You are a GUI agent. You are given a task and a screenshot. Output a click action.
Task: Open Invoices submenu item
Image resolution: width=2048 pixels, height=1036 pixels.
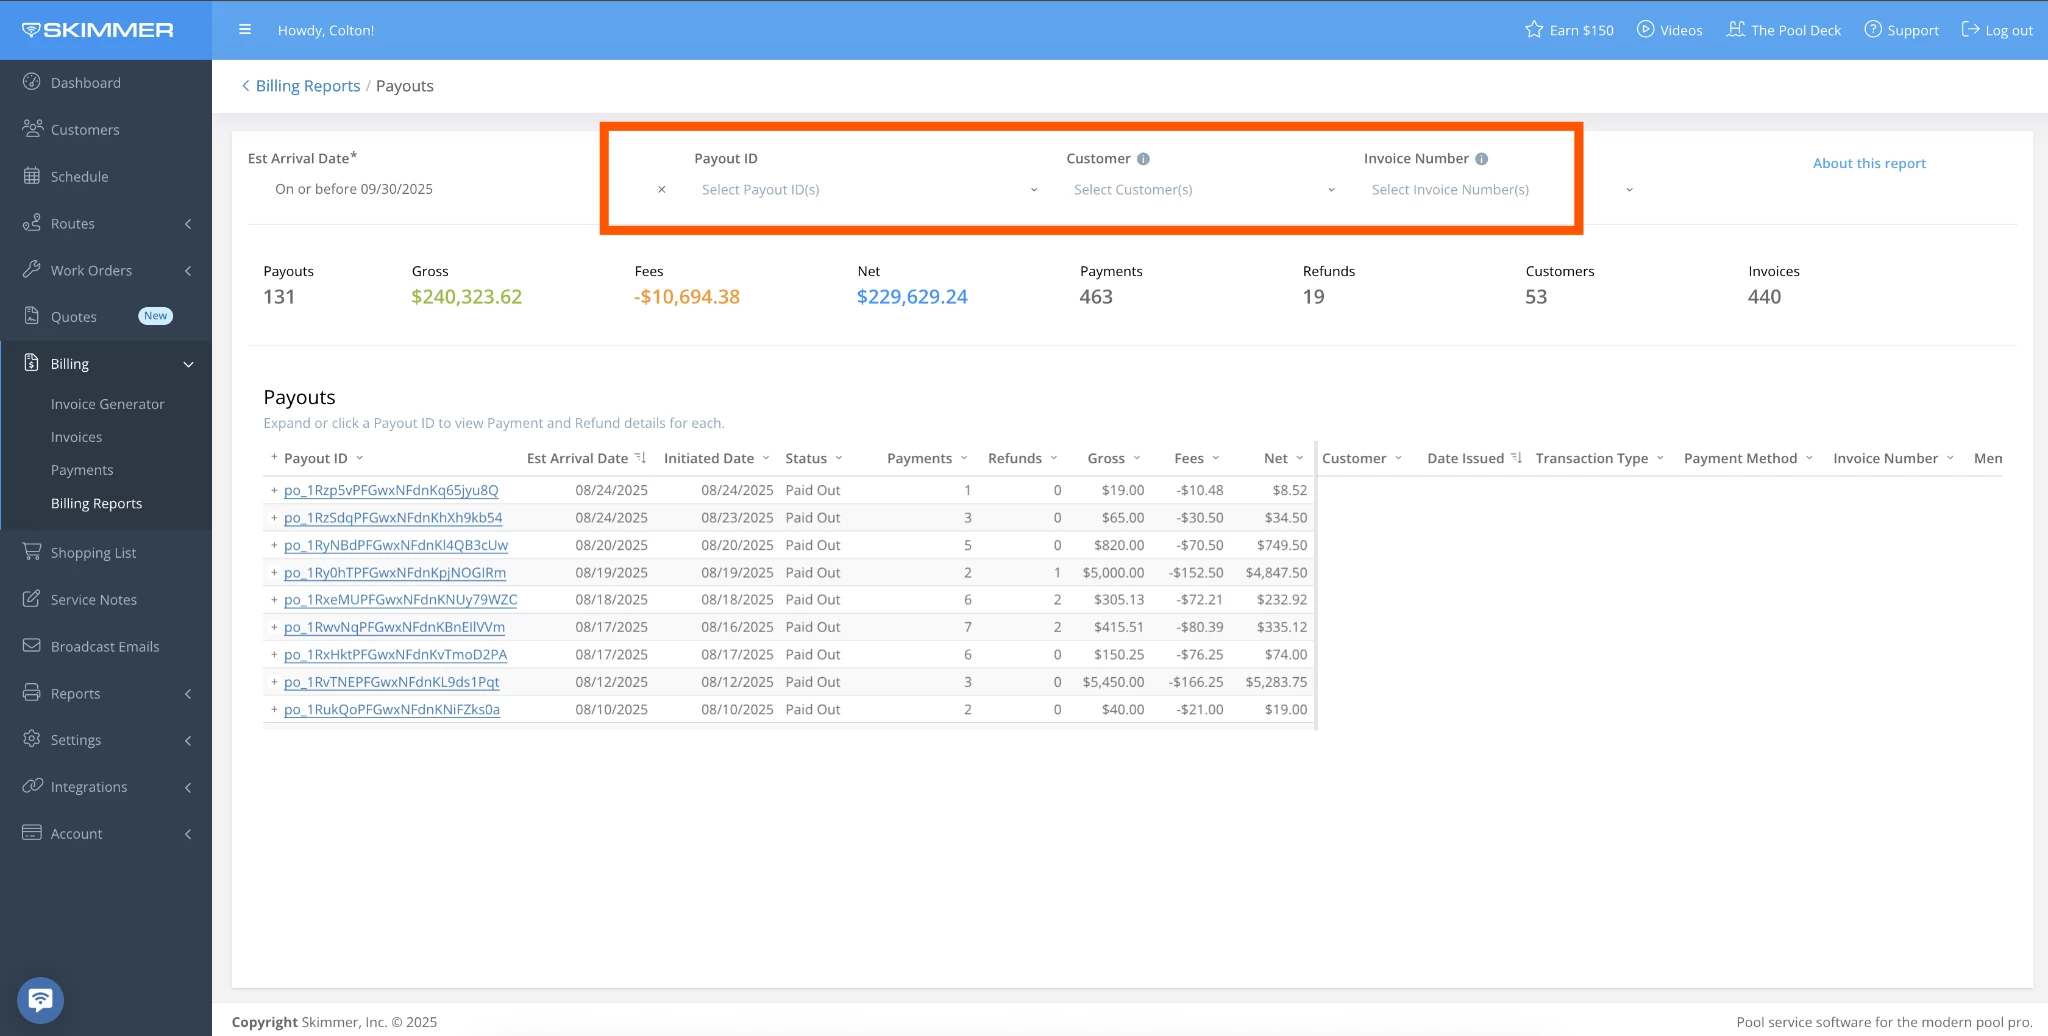point(77,437)
